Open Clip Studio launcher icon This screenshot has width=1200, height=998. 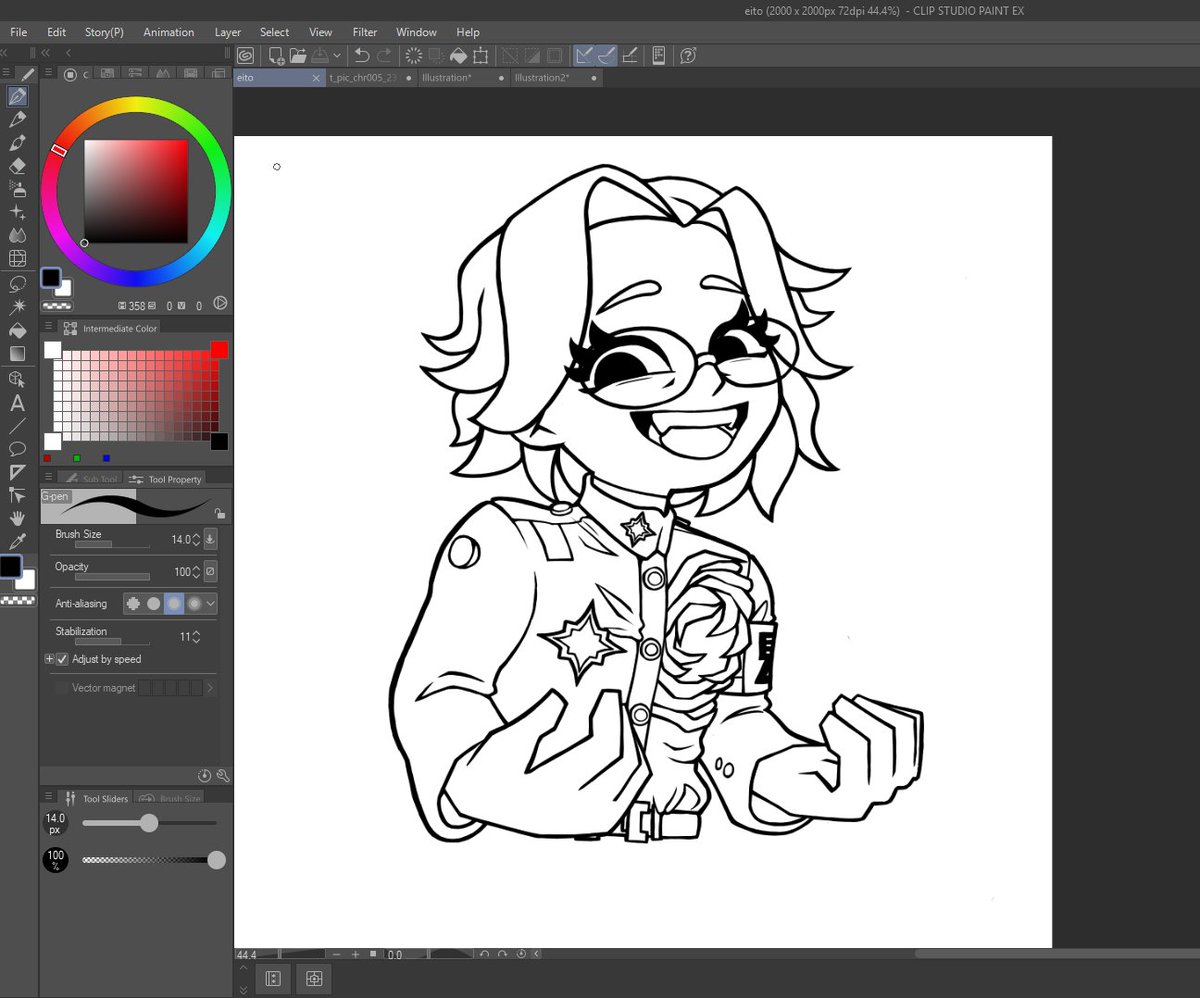coord(246,56)
